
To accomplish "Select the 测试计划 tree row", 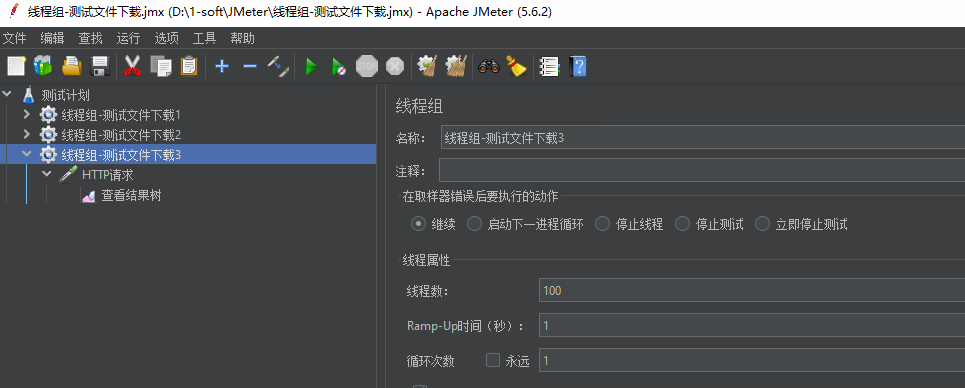I will (66, 95).
